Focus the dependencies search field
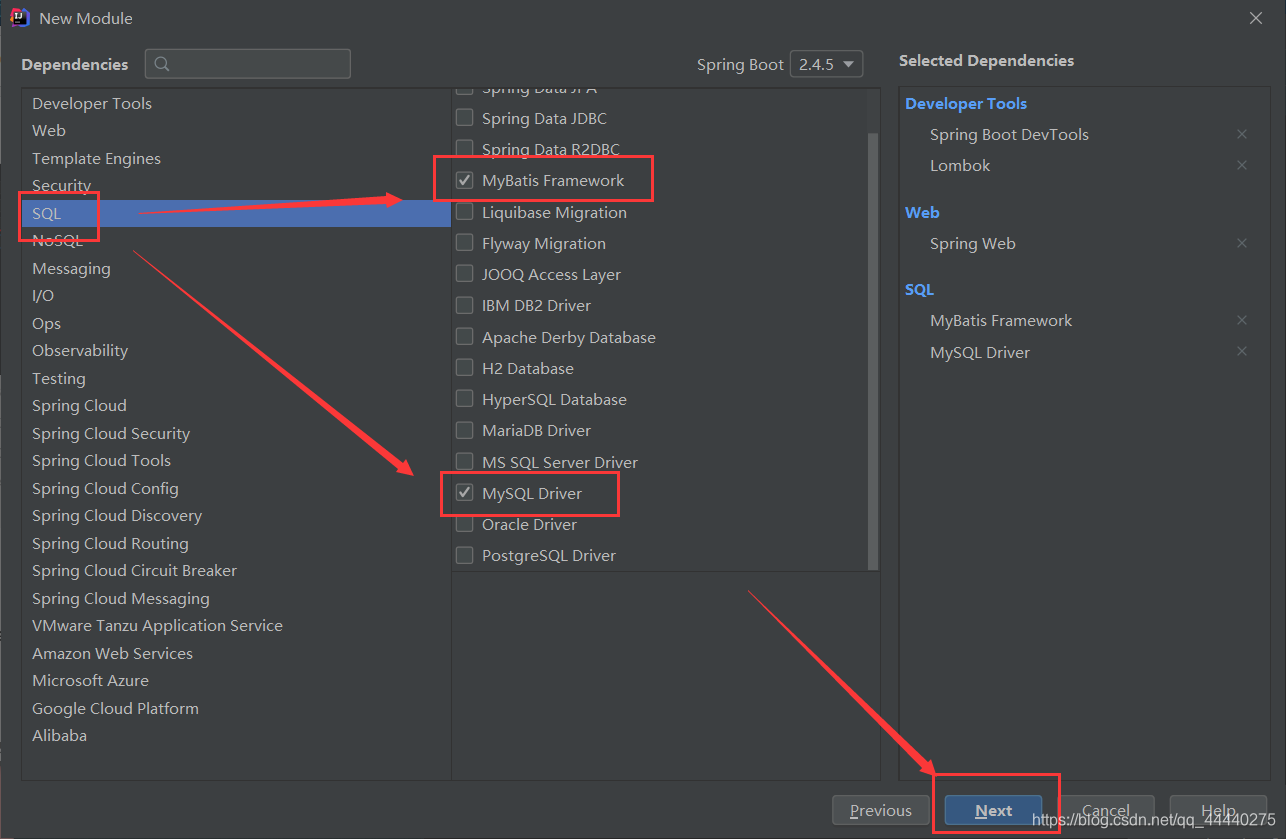 (x=248, y=64)
